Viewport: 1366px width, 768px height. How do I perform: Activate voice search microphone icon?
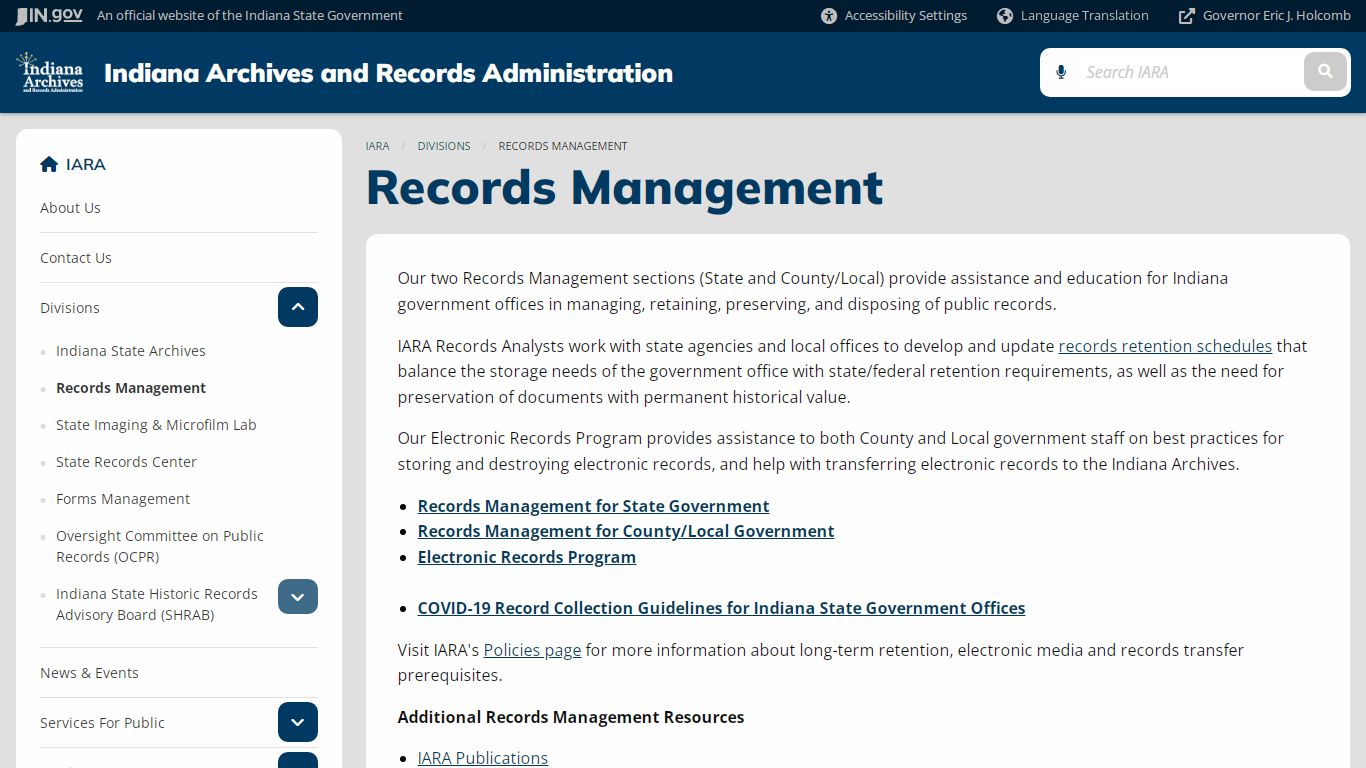click(1061, 72)
